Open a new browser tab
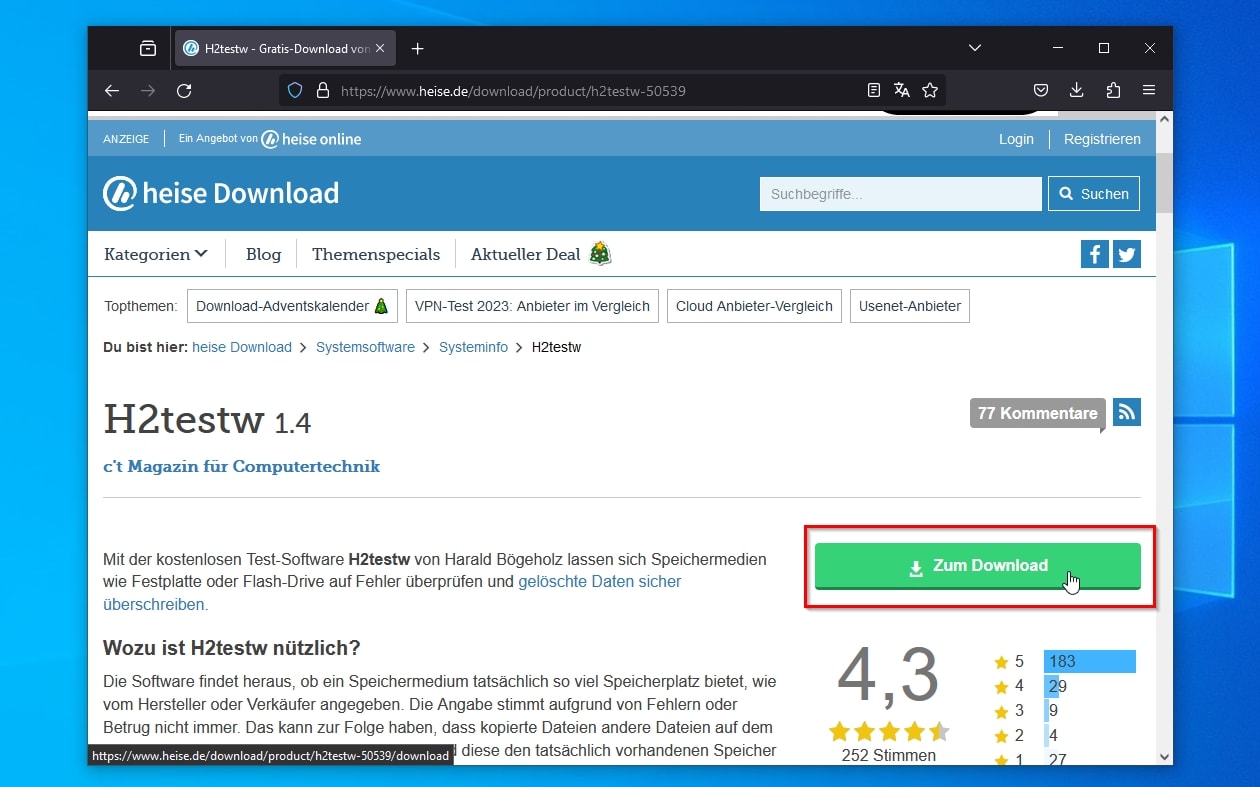Viewport: 1260px width, 787px height. [418, 48]
